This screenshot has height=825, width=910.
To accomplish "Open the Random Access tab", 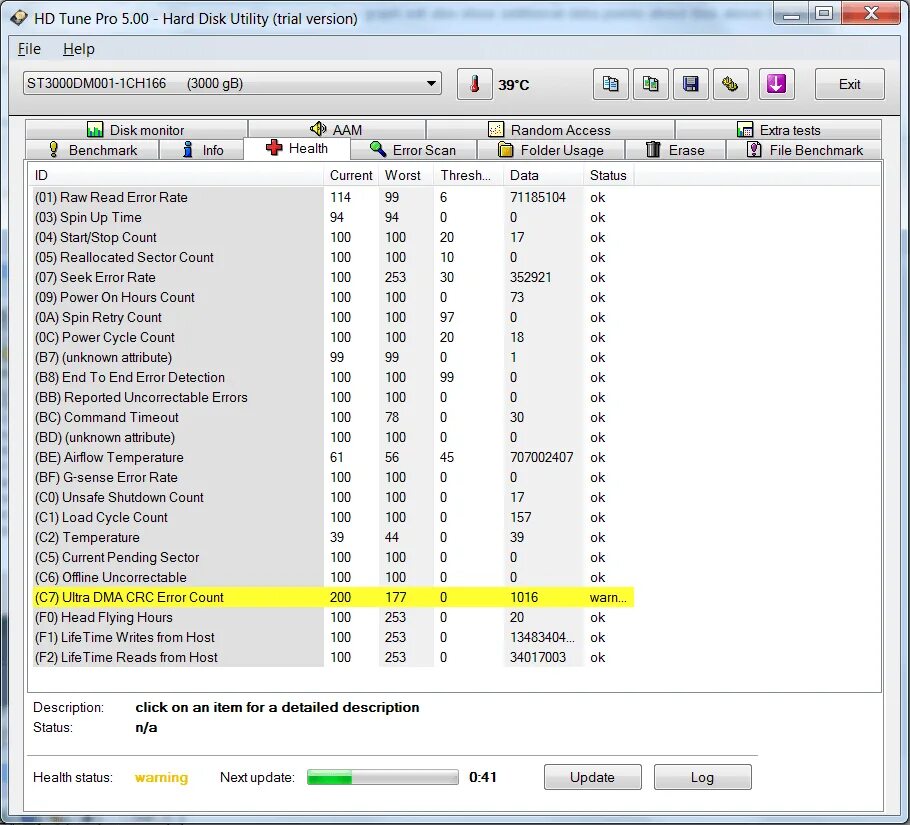I will [x=550, y=129].
